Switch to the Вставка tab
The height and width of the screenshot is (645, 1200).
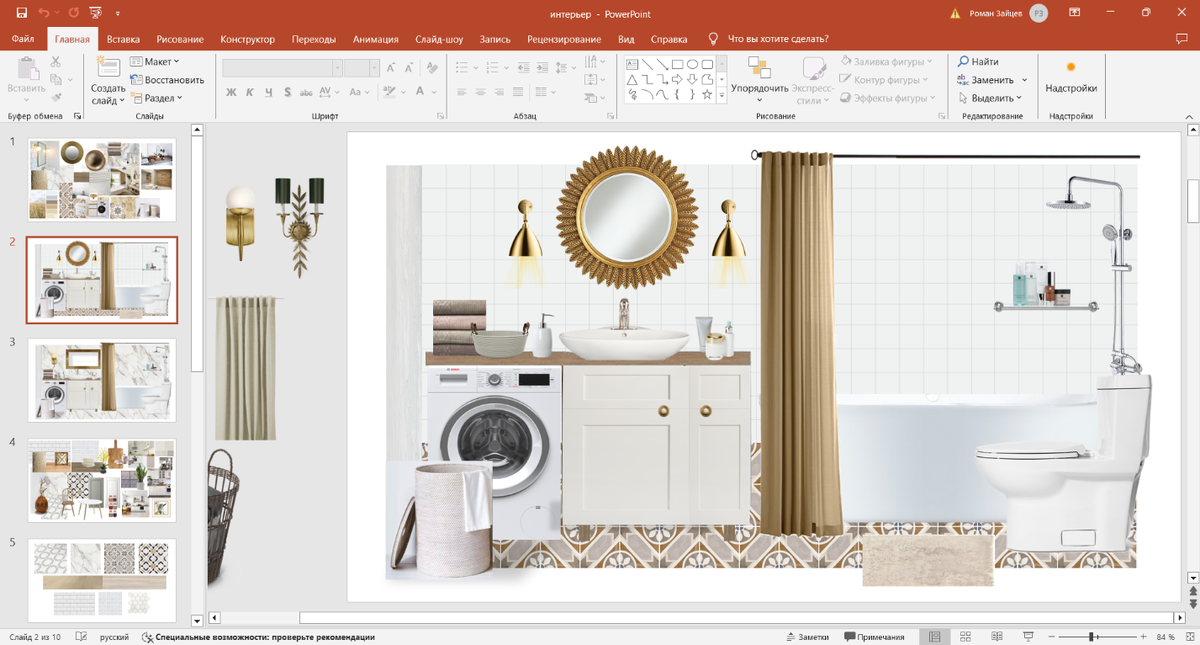[x=123, y=39]
